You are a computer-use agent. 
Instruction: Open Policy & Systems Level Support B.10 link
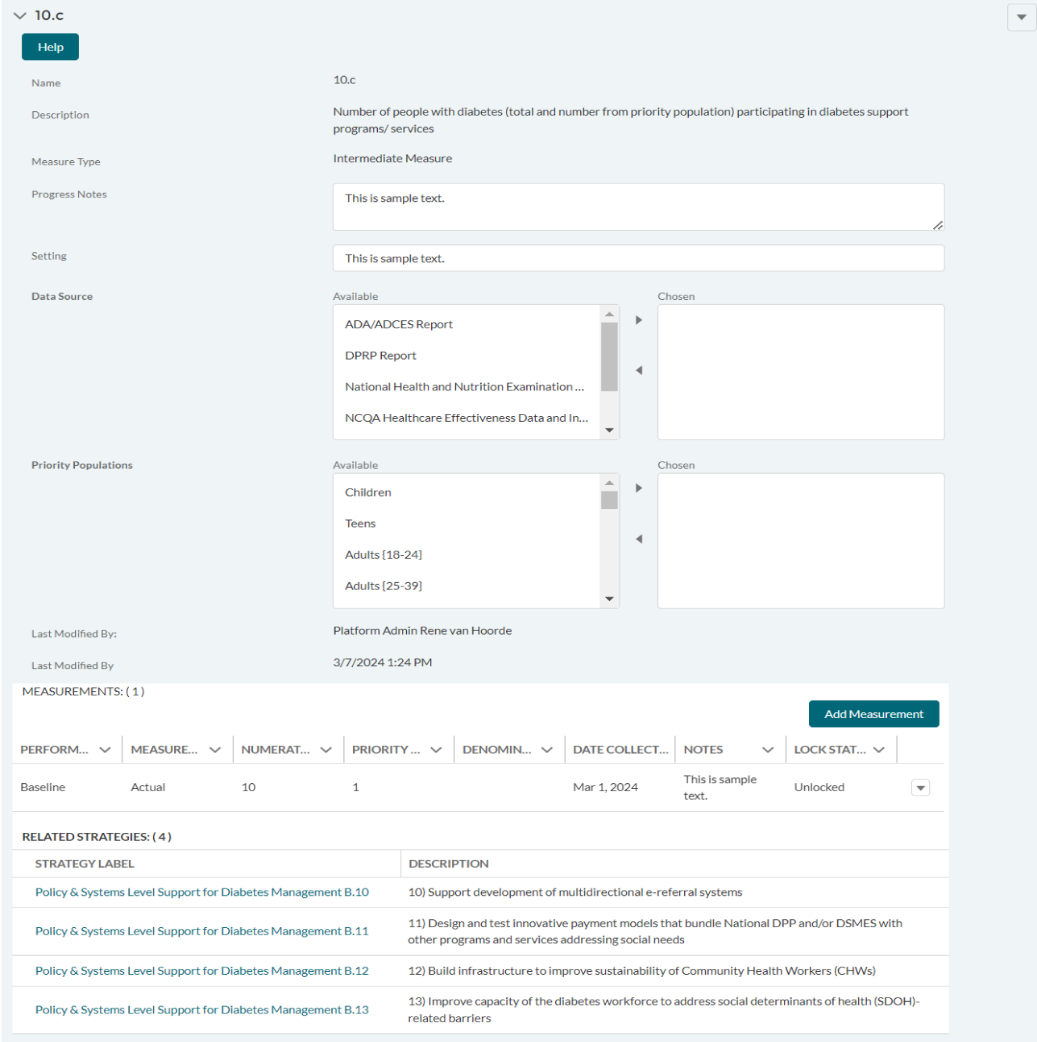(202, 892)
